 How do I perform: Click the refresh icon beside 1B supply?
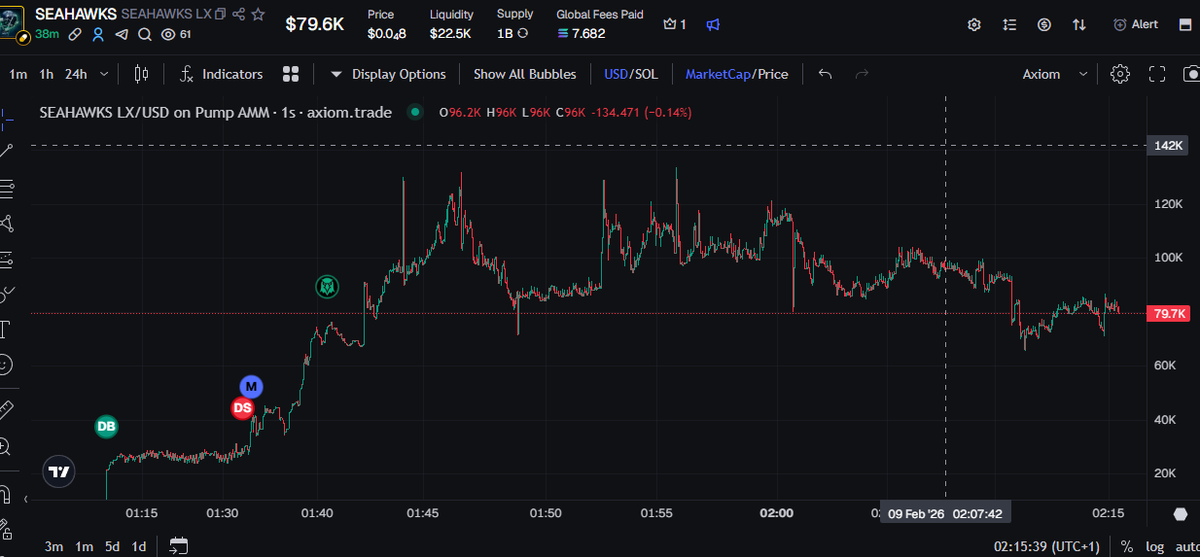pos(522,33)
